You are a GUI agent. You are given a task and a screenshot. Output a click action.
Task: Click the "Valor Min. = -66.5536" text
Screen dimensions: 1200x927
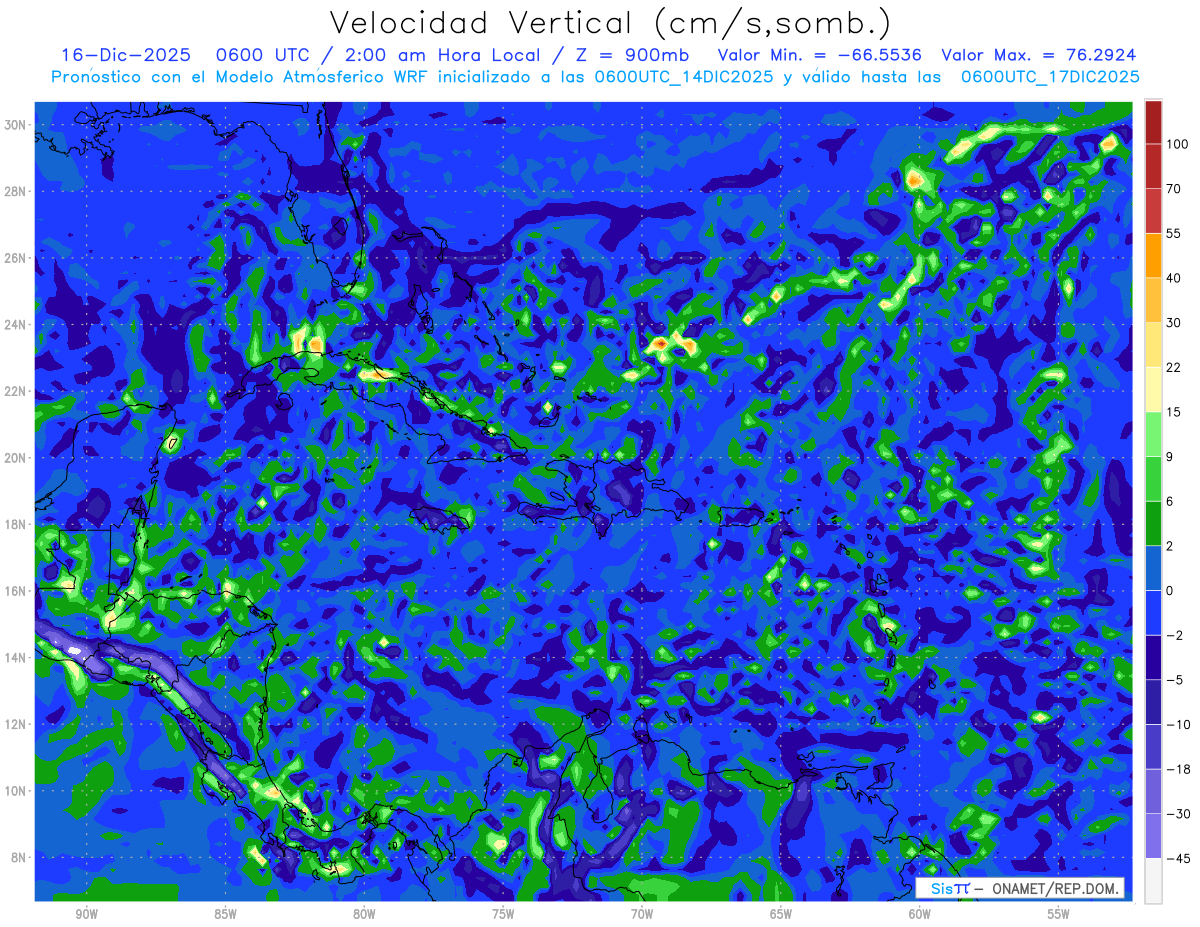tap(820, 55)
